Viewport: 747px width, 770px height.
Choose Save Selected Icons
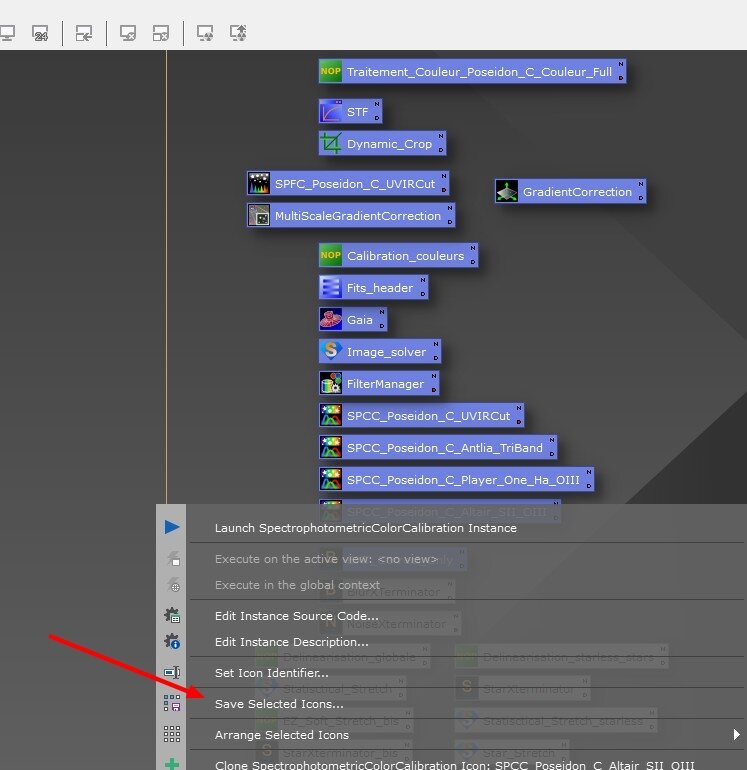click(x=279, y=704)
